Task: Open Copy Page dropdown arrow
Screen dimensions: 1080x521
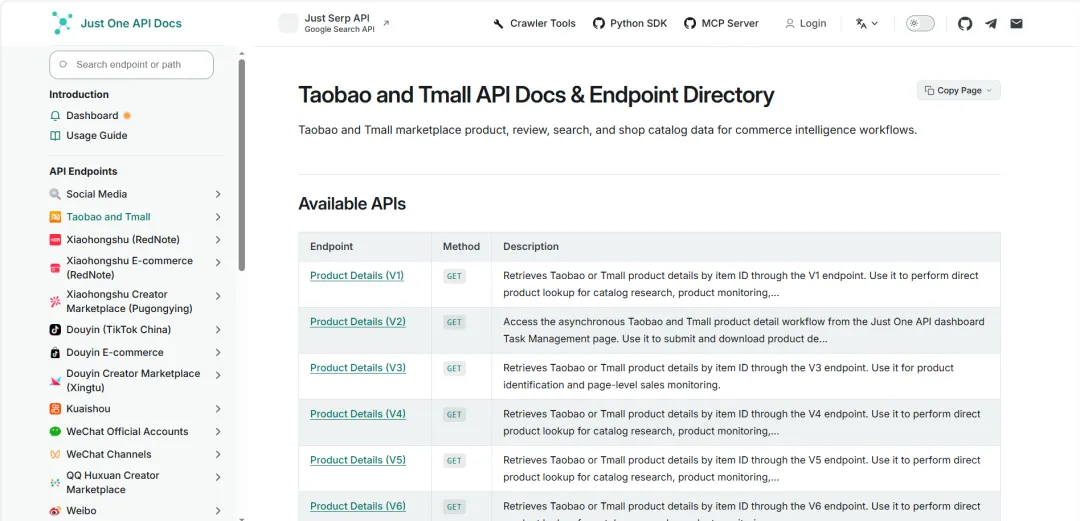Action: (990, 90)
